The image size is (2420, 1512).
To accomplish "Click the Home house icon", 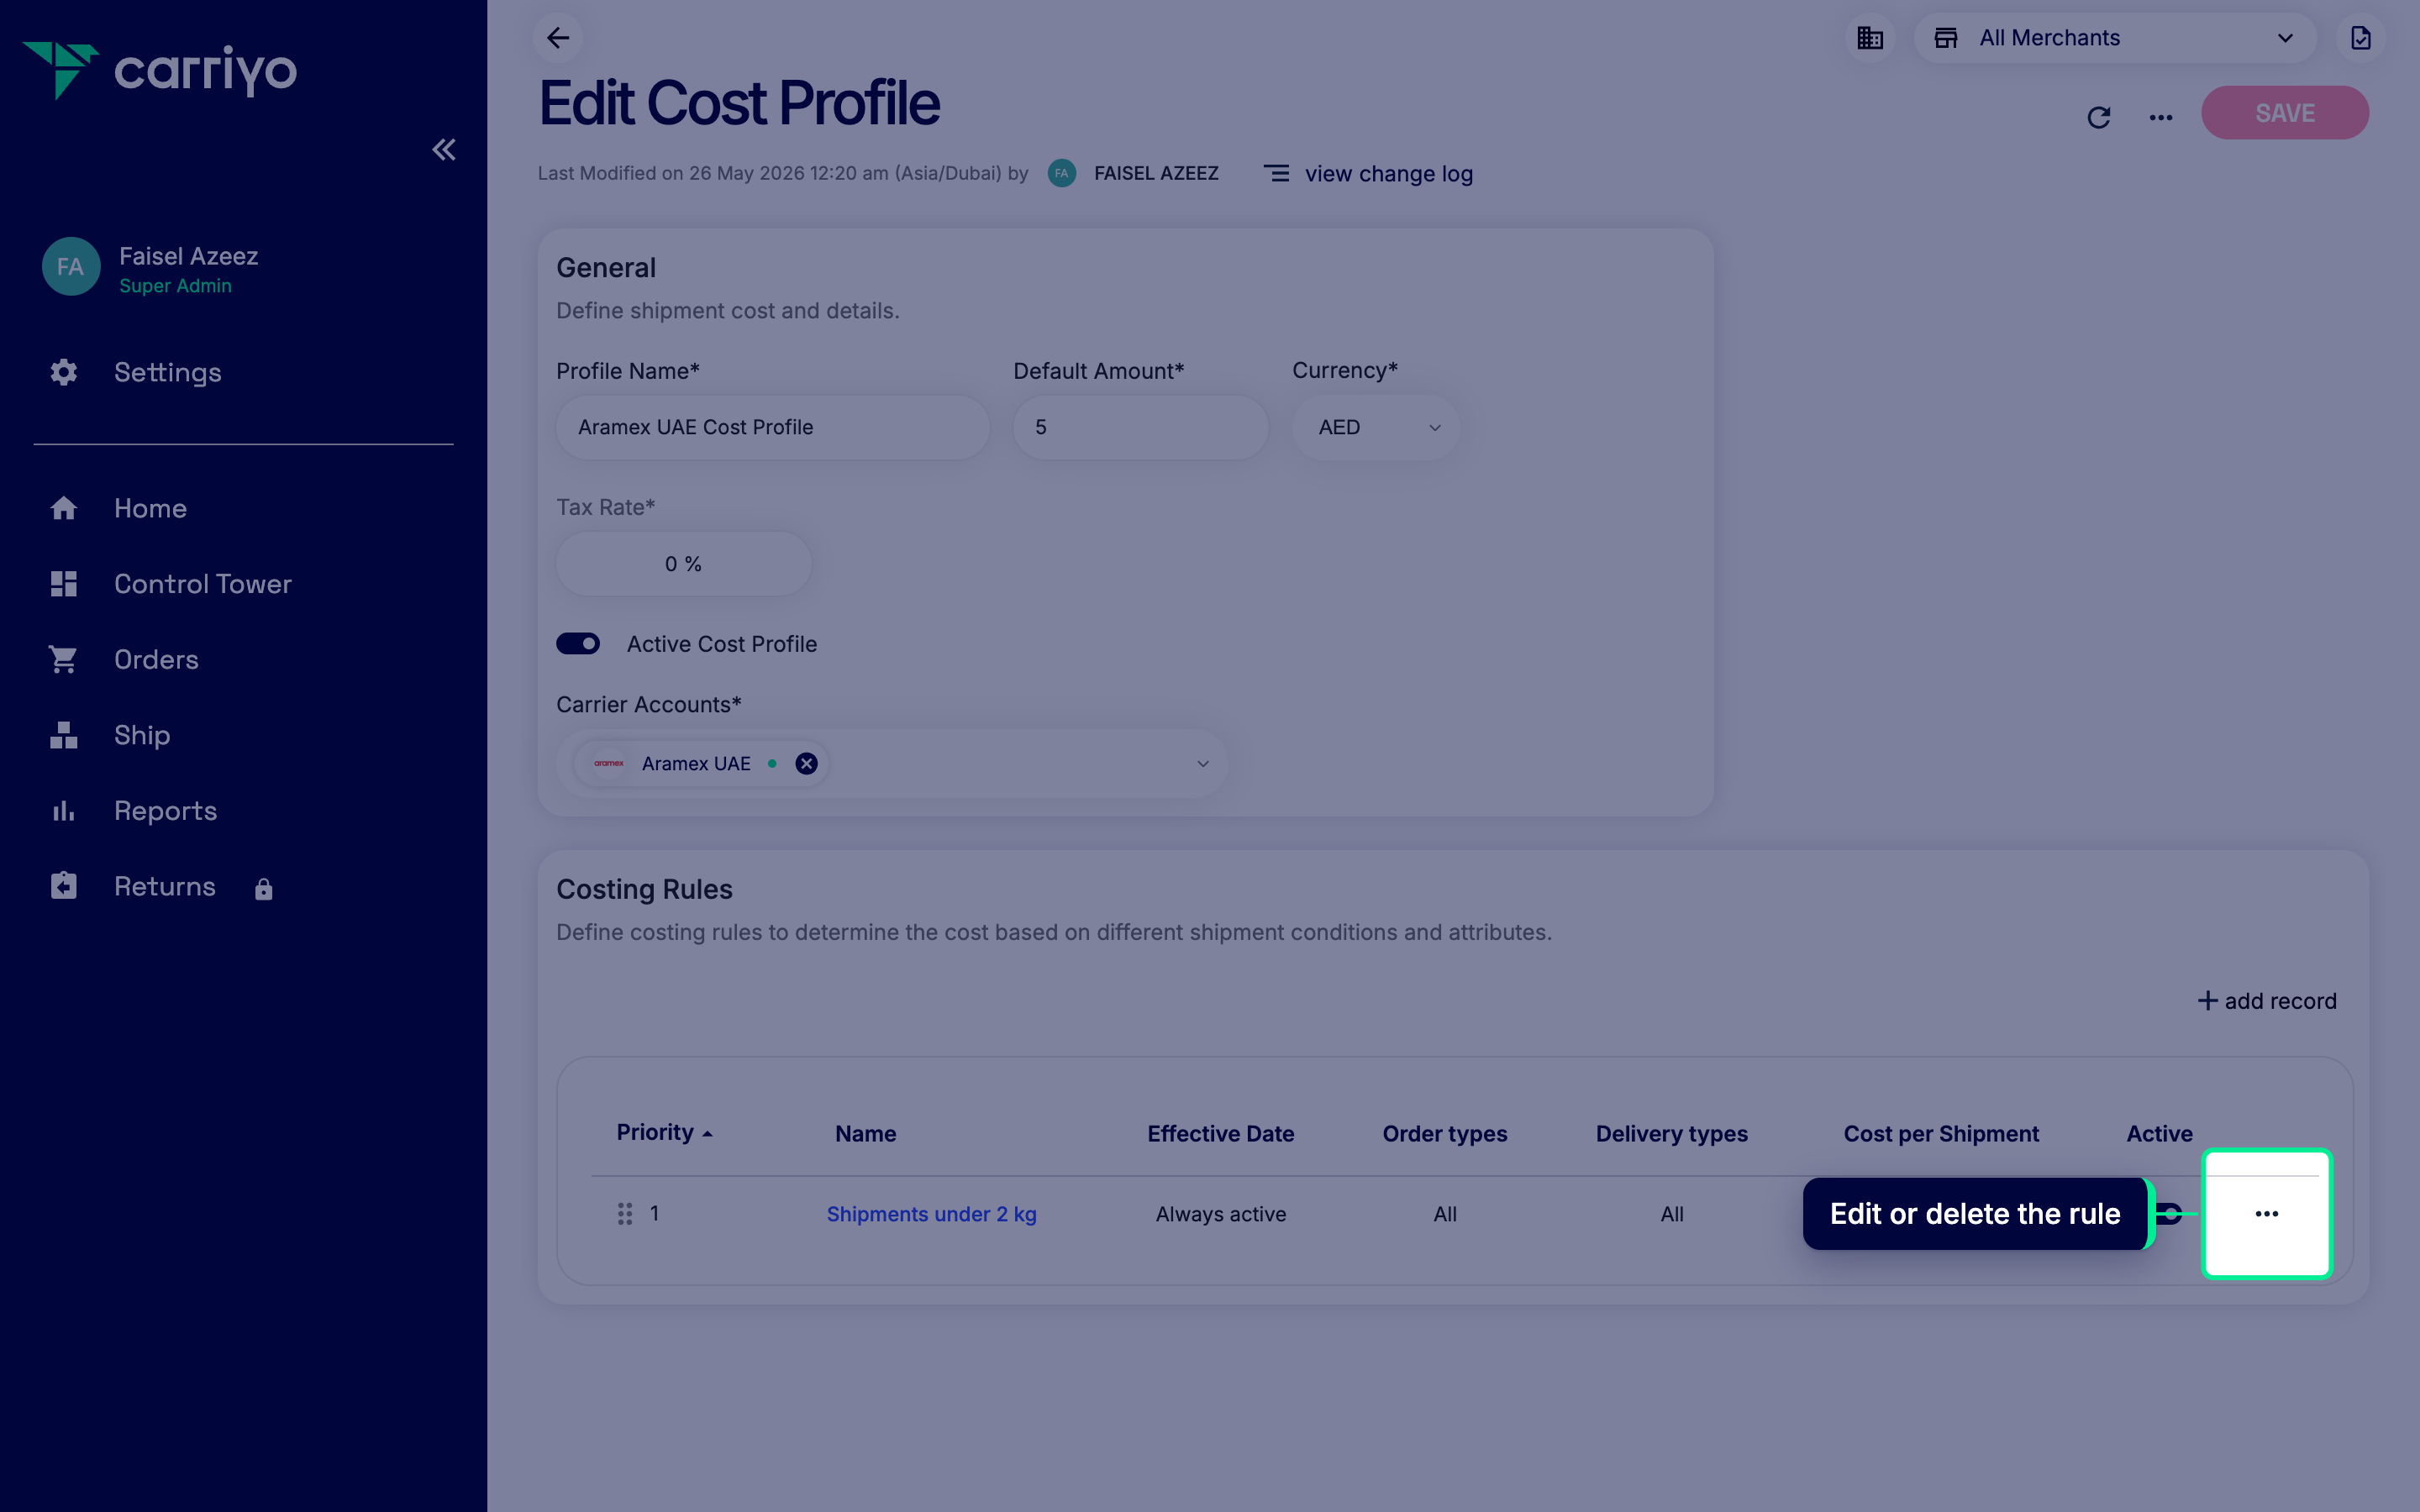I will click(x=64, y=508).
